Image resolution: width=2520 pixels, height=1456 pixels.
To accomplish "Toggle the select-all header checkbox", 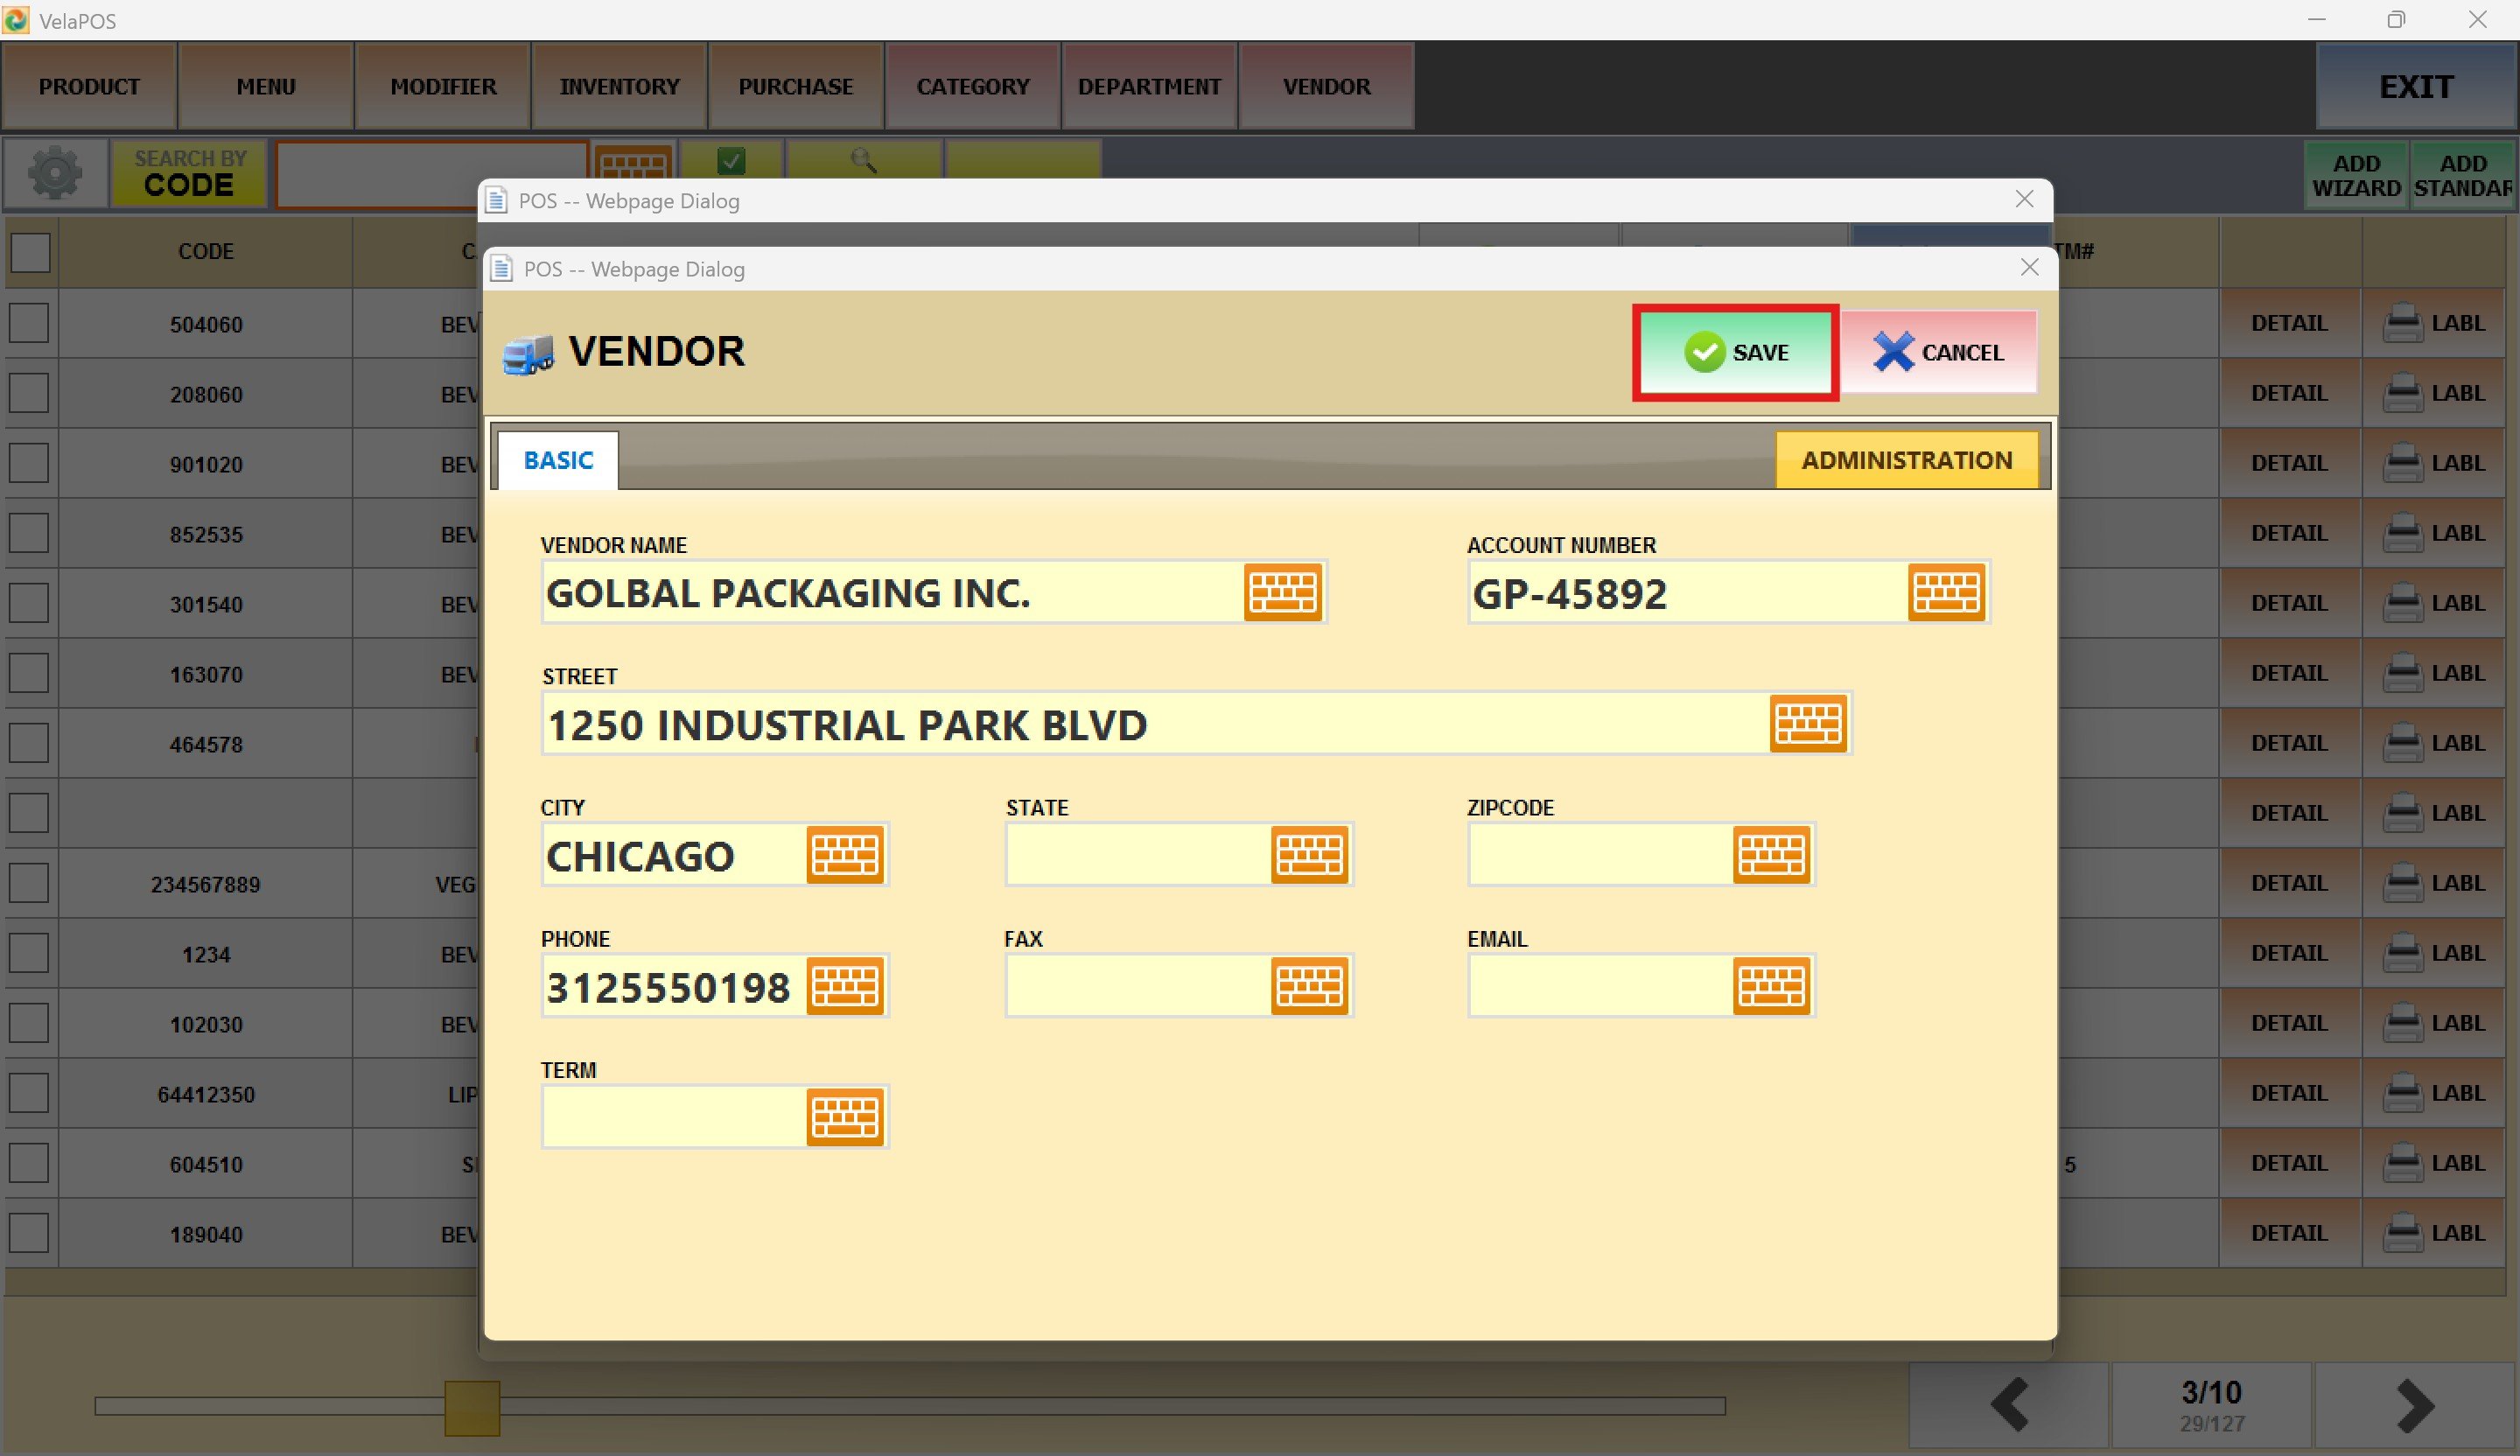I will pos(30,252).
